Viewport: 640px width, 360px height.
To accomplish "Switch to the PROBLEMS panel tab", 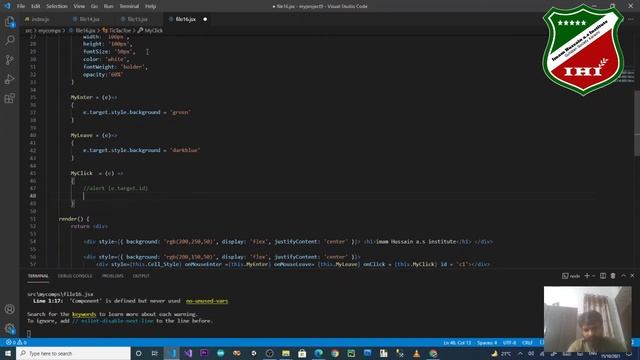I will point(112,276).
